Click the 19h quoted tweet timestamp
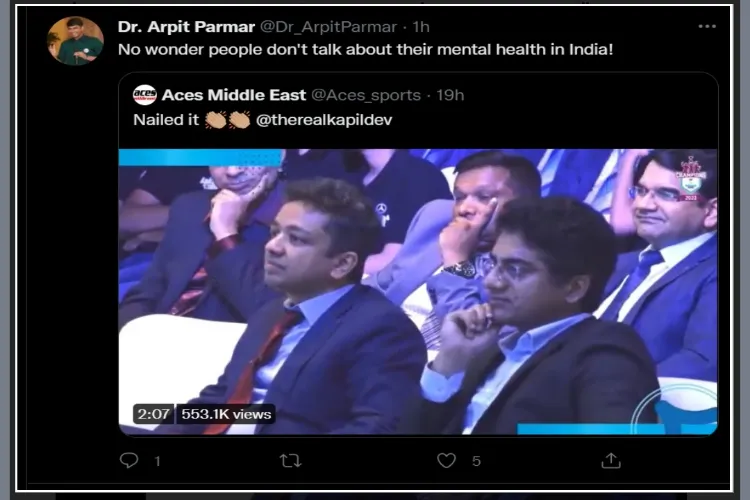Image resolution: width=750 pixels, height=500 pixels. (x=450, y=95)
